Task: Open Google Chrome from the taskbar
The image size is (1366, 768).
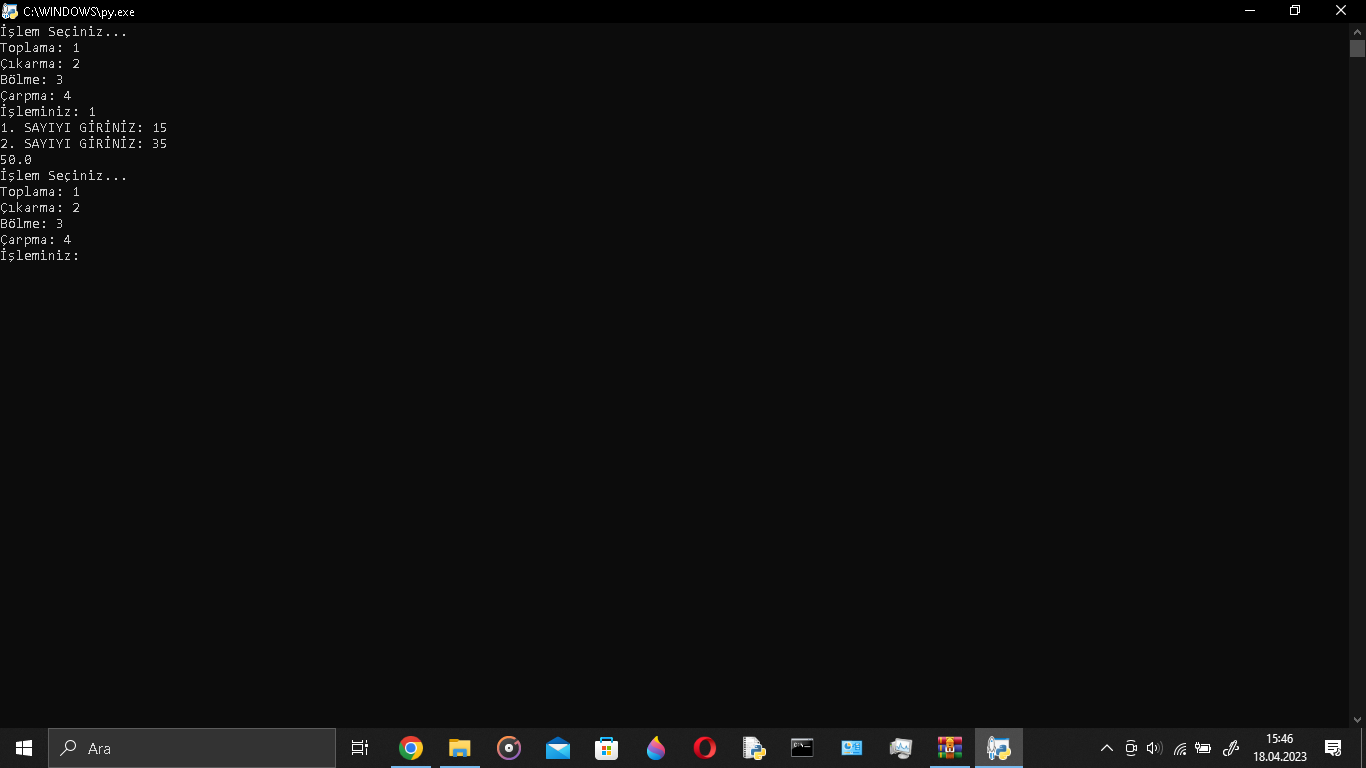Action: click(410, 748)
